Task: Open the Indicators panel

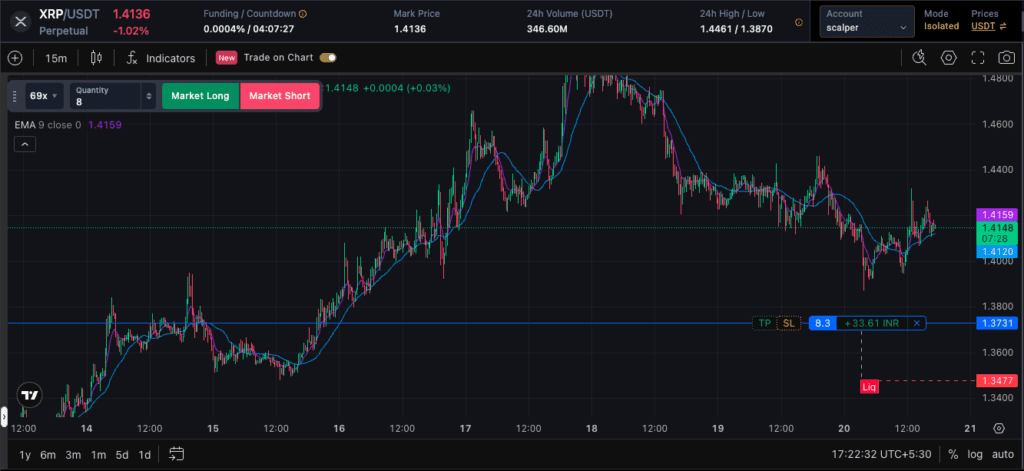Action: (161, 58)
